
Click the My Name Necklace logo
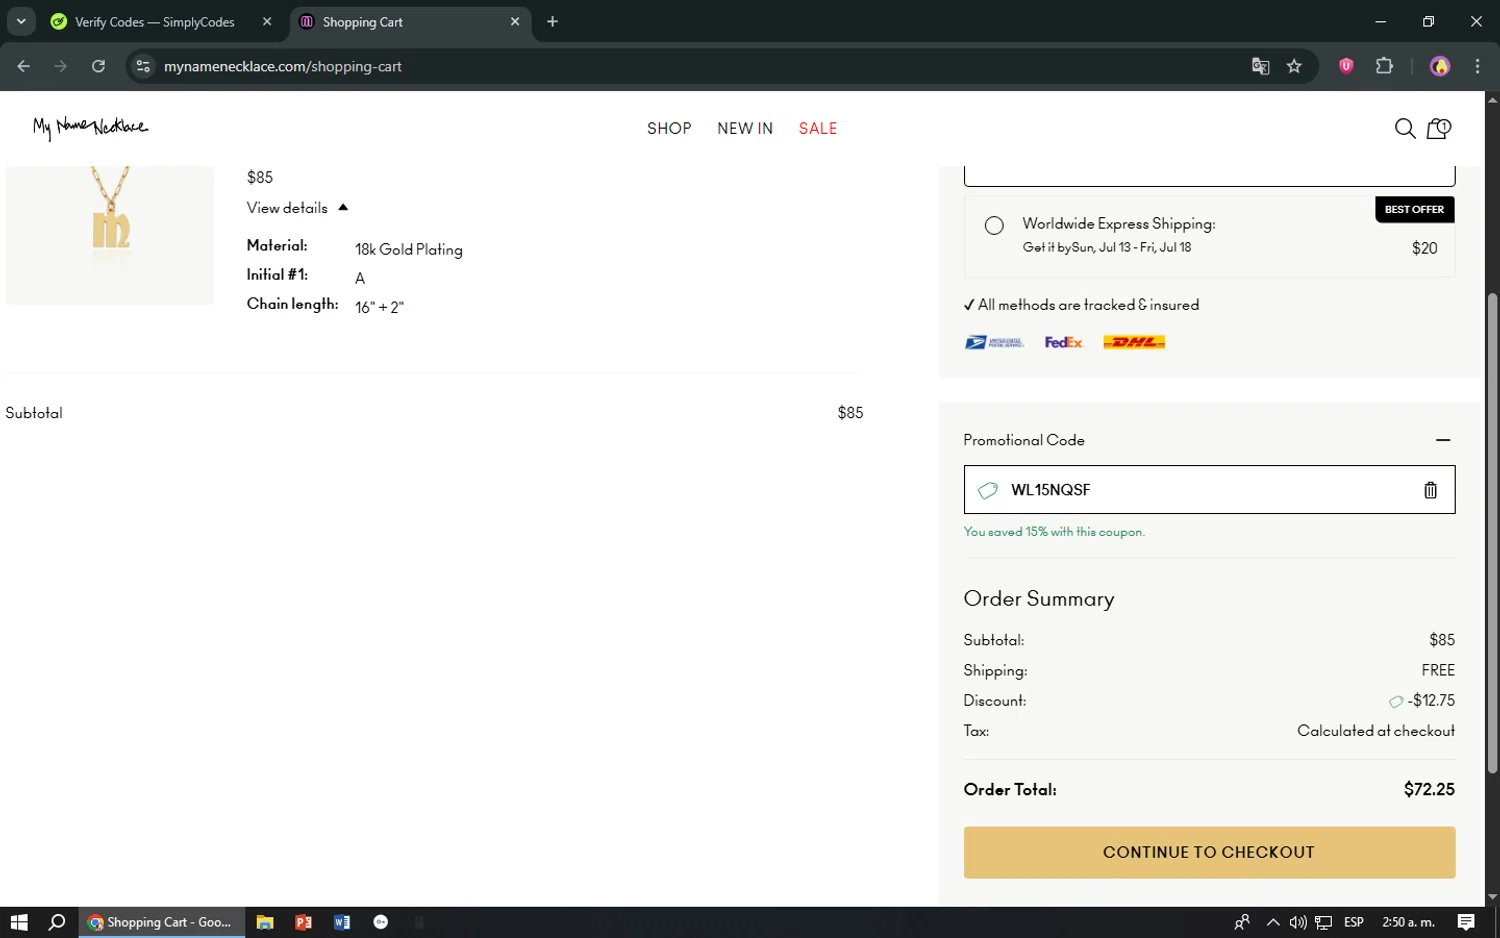(x=90, y=127)
